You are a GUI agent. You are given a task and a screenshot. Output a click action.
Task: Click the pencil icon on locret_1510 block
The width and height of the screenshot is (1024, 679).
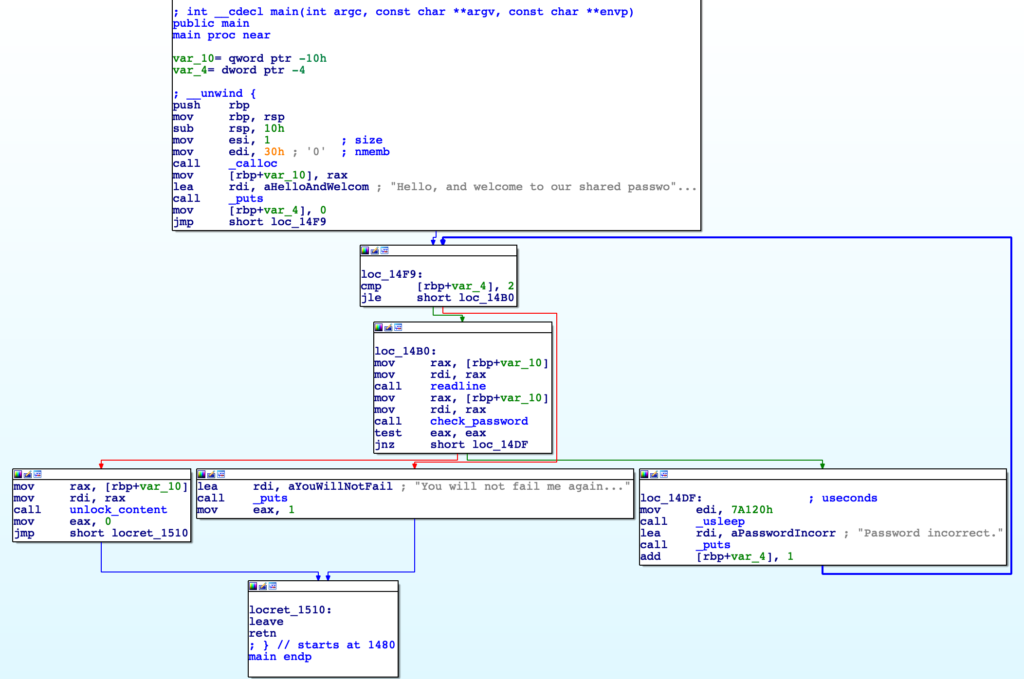(x=263, y=586)
